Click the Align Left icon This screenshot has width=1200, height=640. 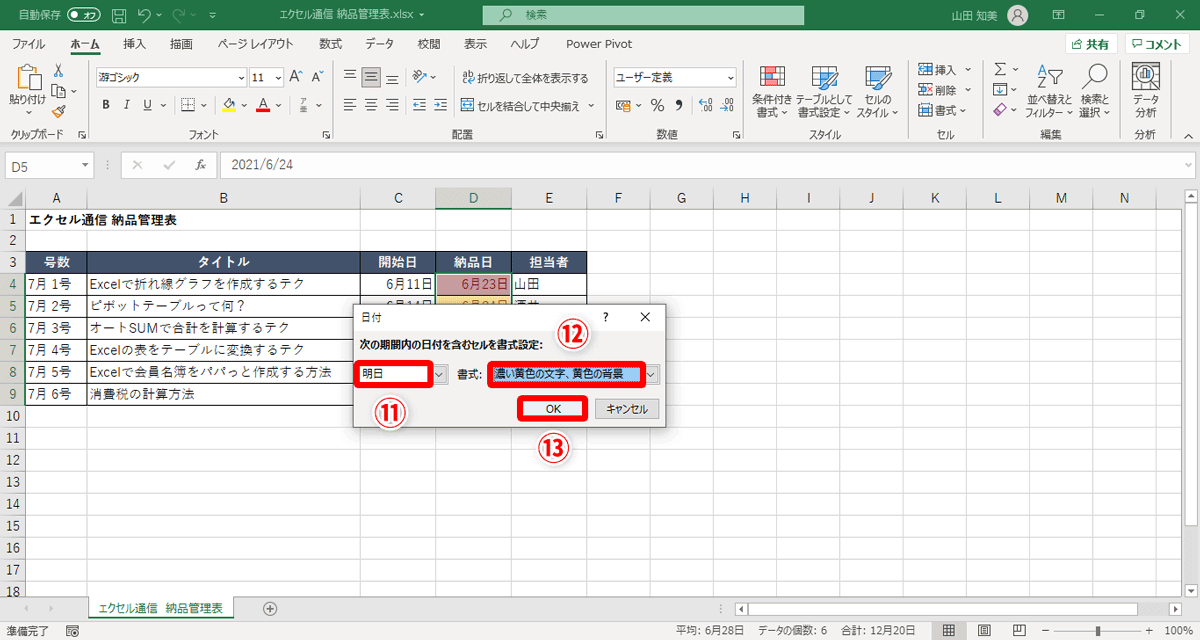pos(350,105)
